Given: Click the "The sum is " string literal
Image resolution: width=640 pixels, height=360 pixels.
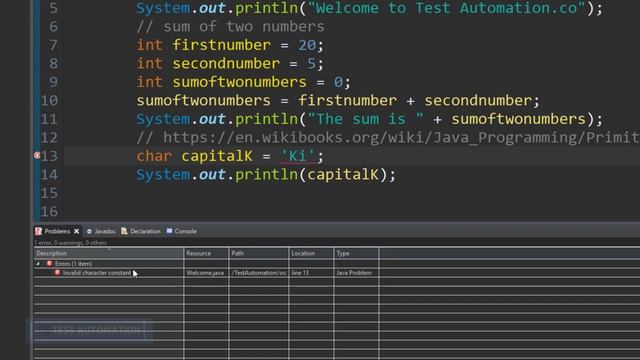Looking at the screenshot, I should point(365,119).
